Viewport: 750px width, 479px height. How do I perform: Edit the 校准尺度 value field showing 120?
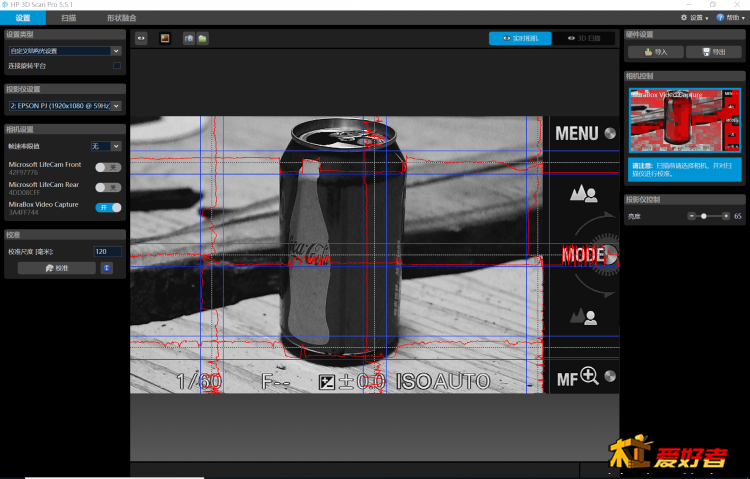coord(107,251)
